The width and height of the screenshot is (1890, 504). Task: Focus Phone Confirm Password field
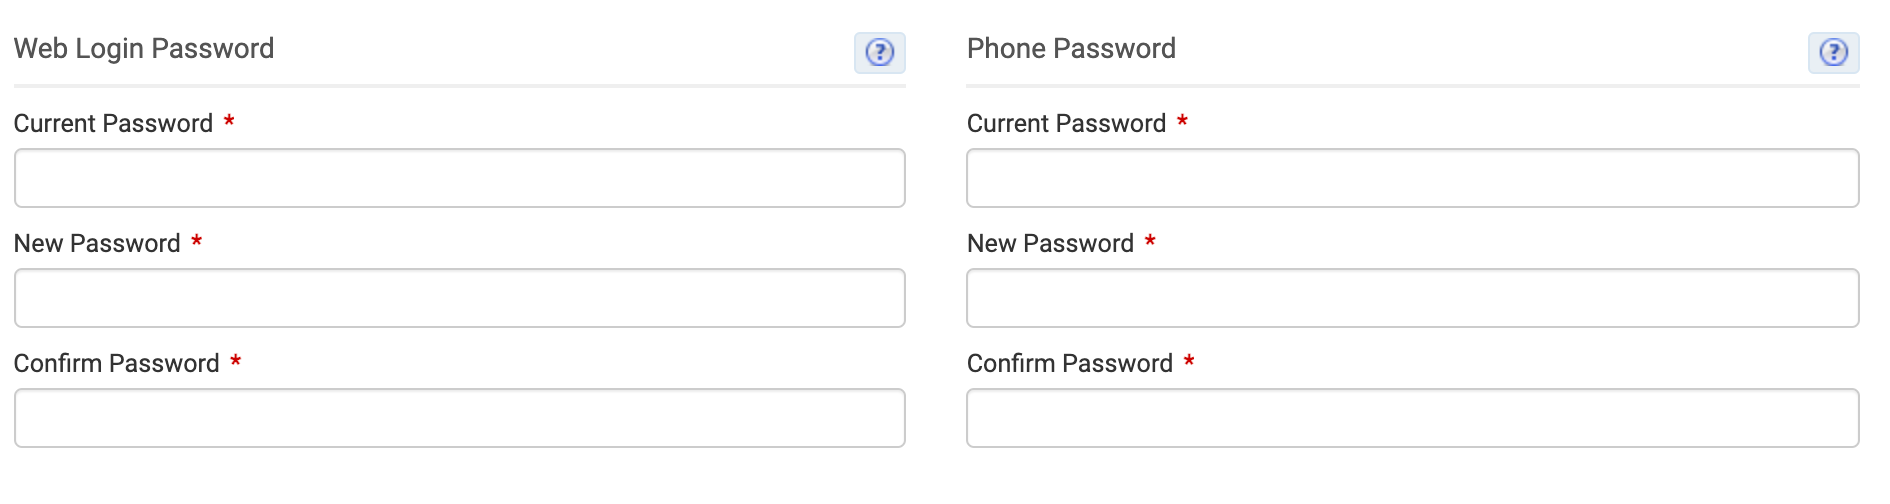pos(1413,418)
